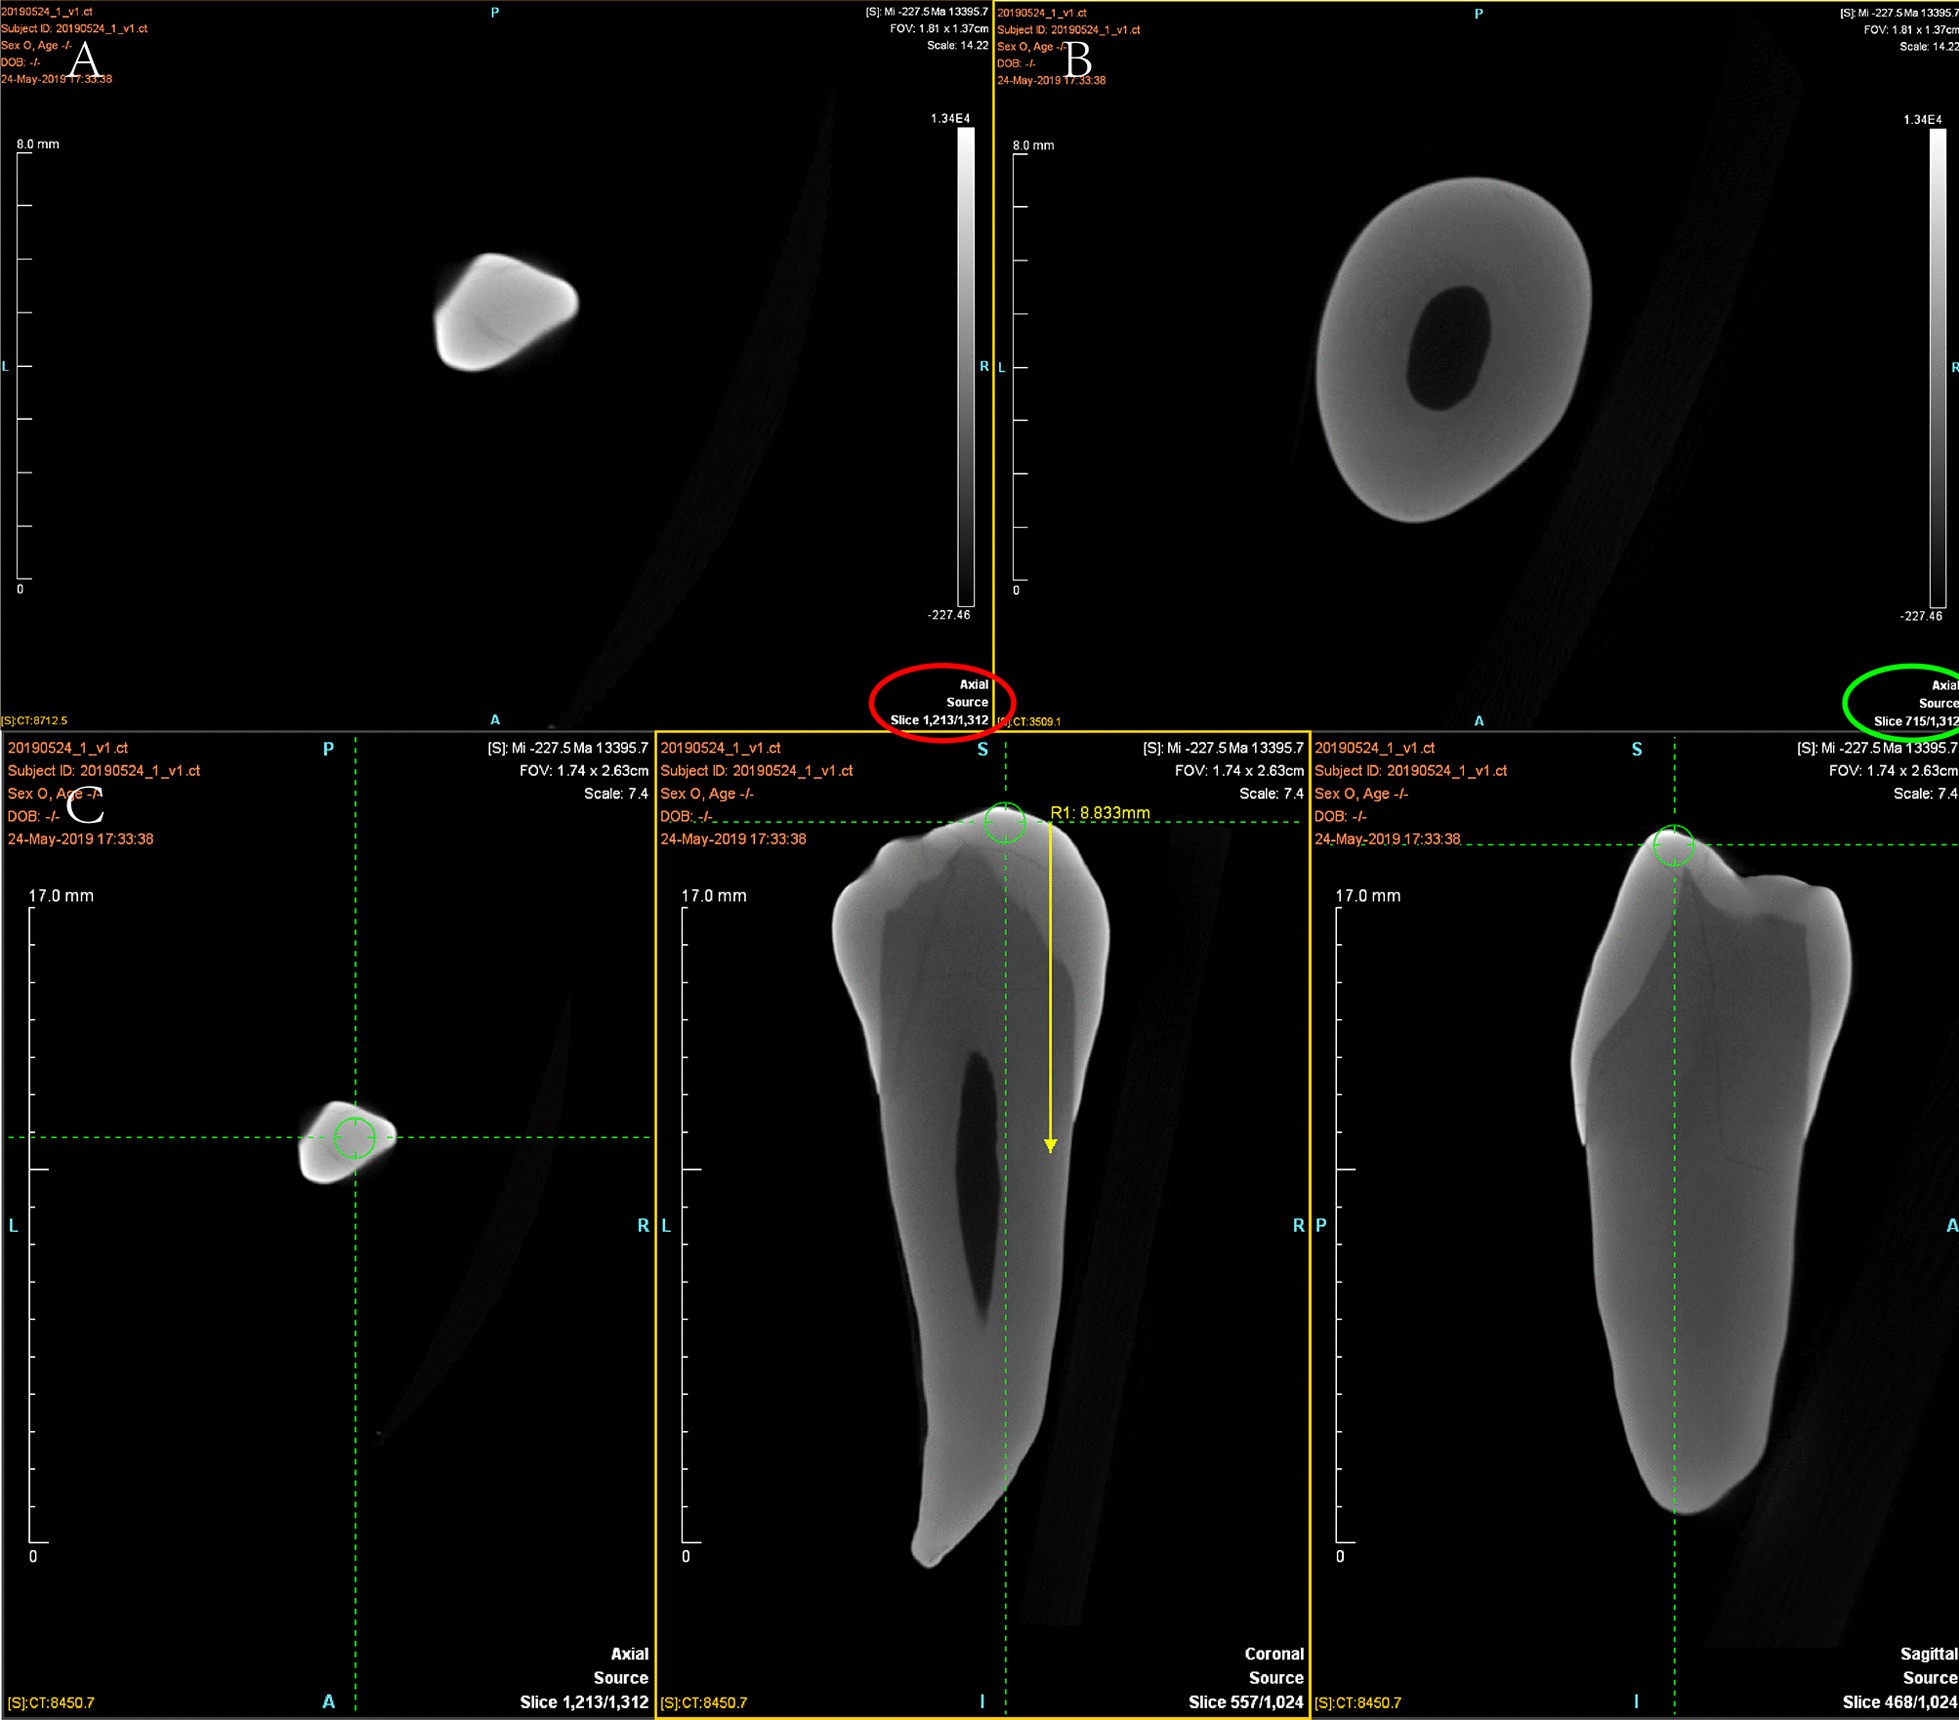Click the crosshair circle in the axial view
Viewport: 1959px width, 1720px height.
tap(354, 1137)
